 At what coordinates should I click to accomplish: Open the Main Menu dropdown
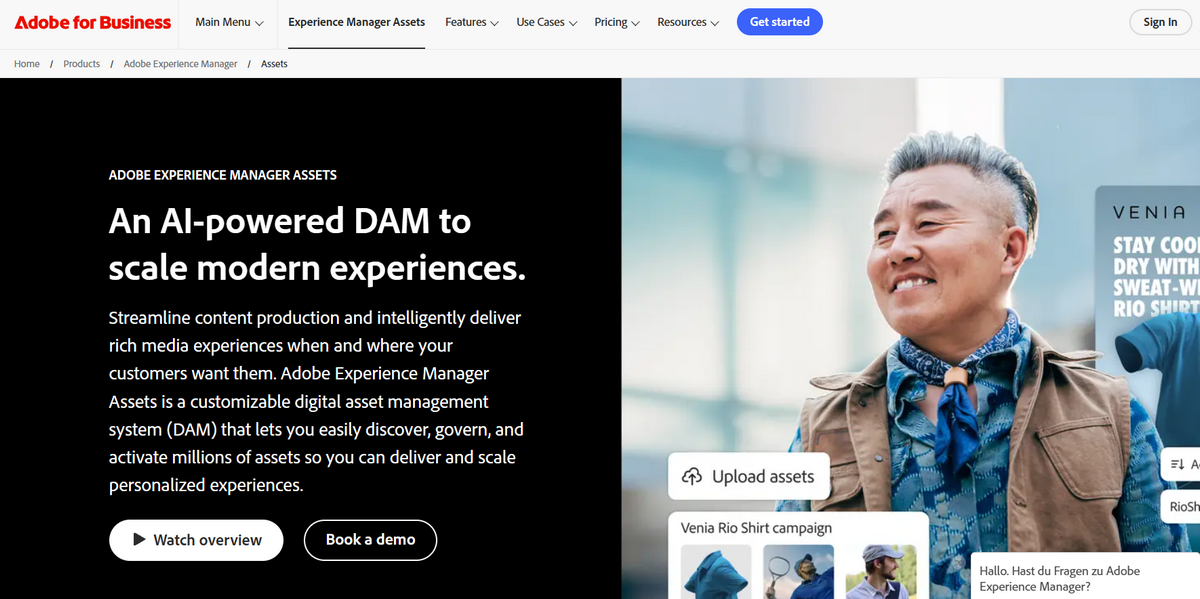[x=230, y=22]
